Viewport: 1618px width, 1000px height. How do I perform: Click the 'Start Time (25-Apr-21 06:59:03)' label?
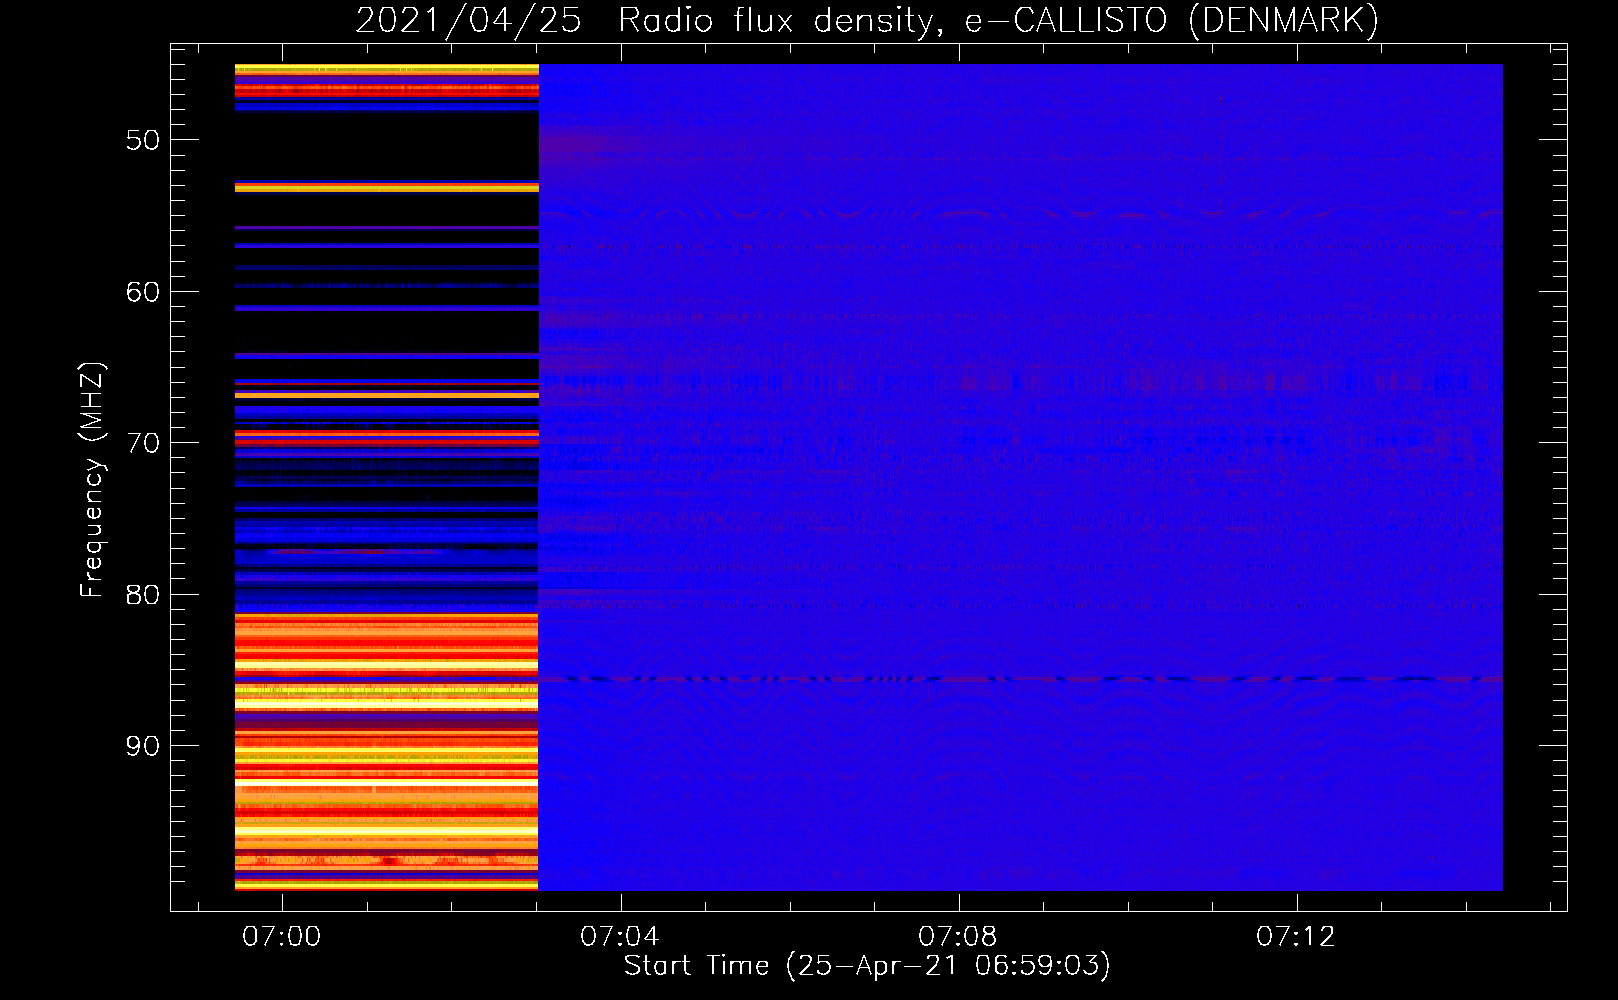click(867, 966)
